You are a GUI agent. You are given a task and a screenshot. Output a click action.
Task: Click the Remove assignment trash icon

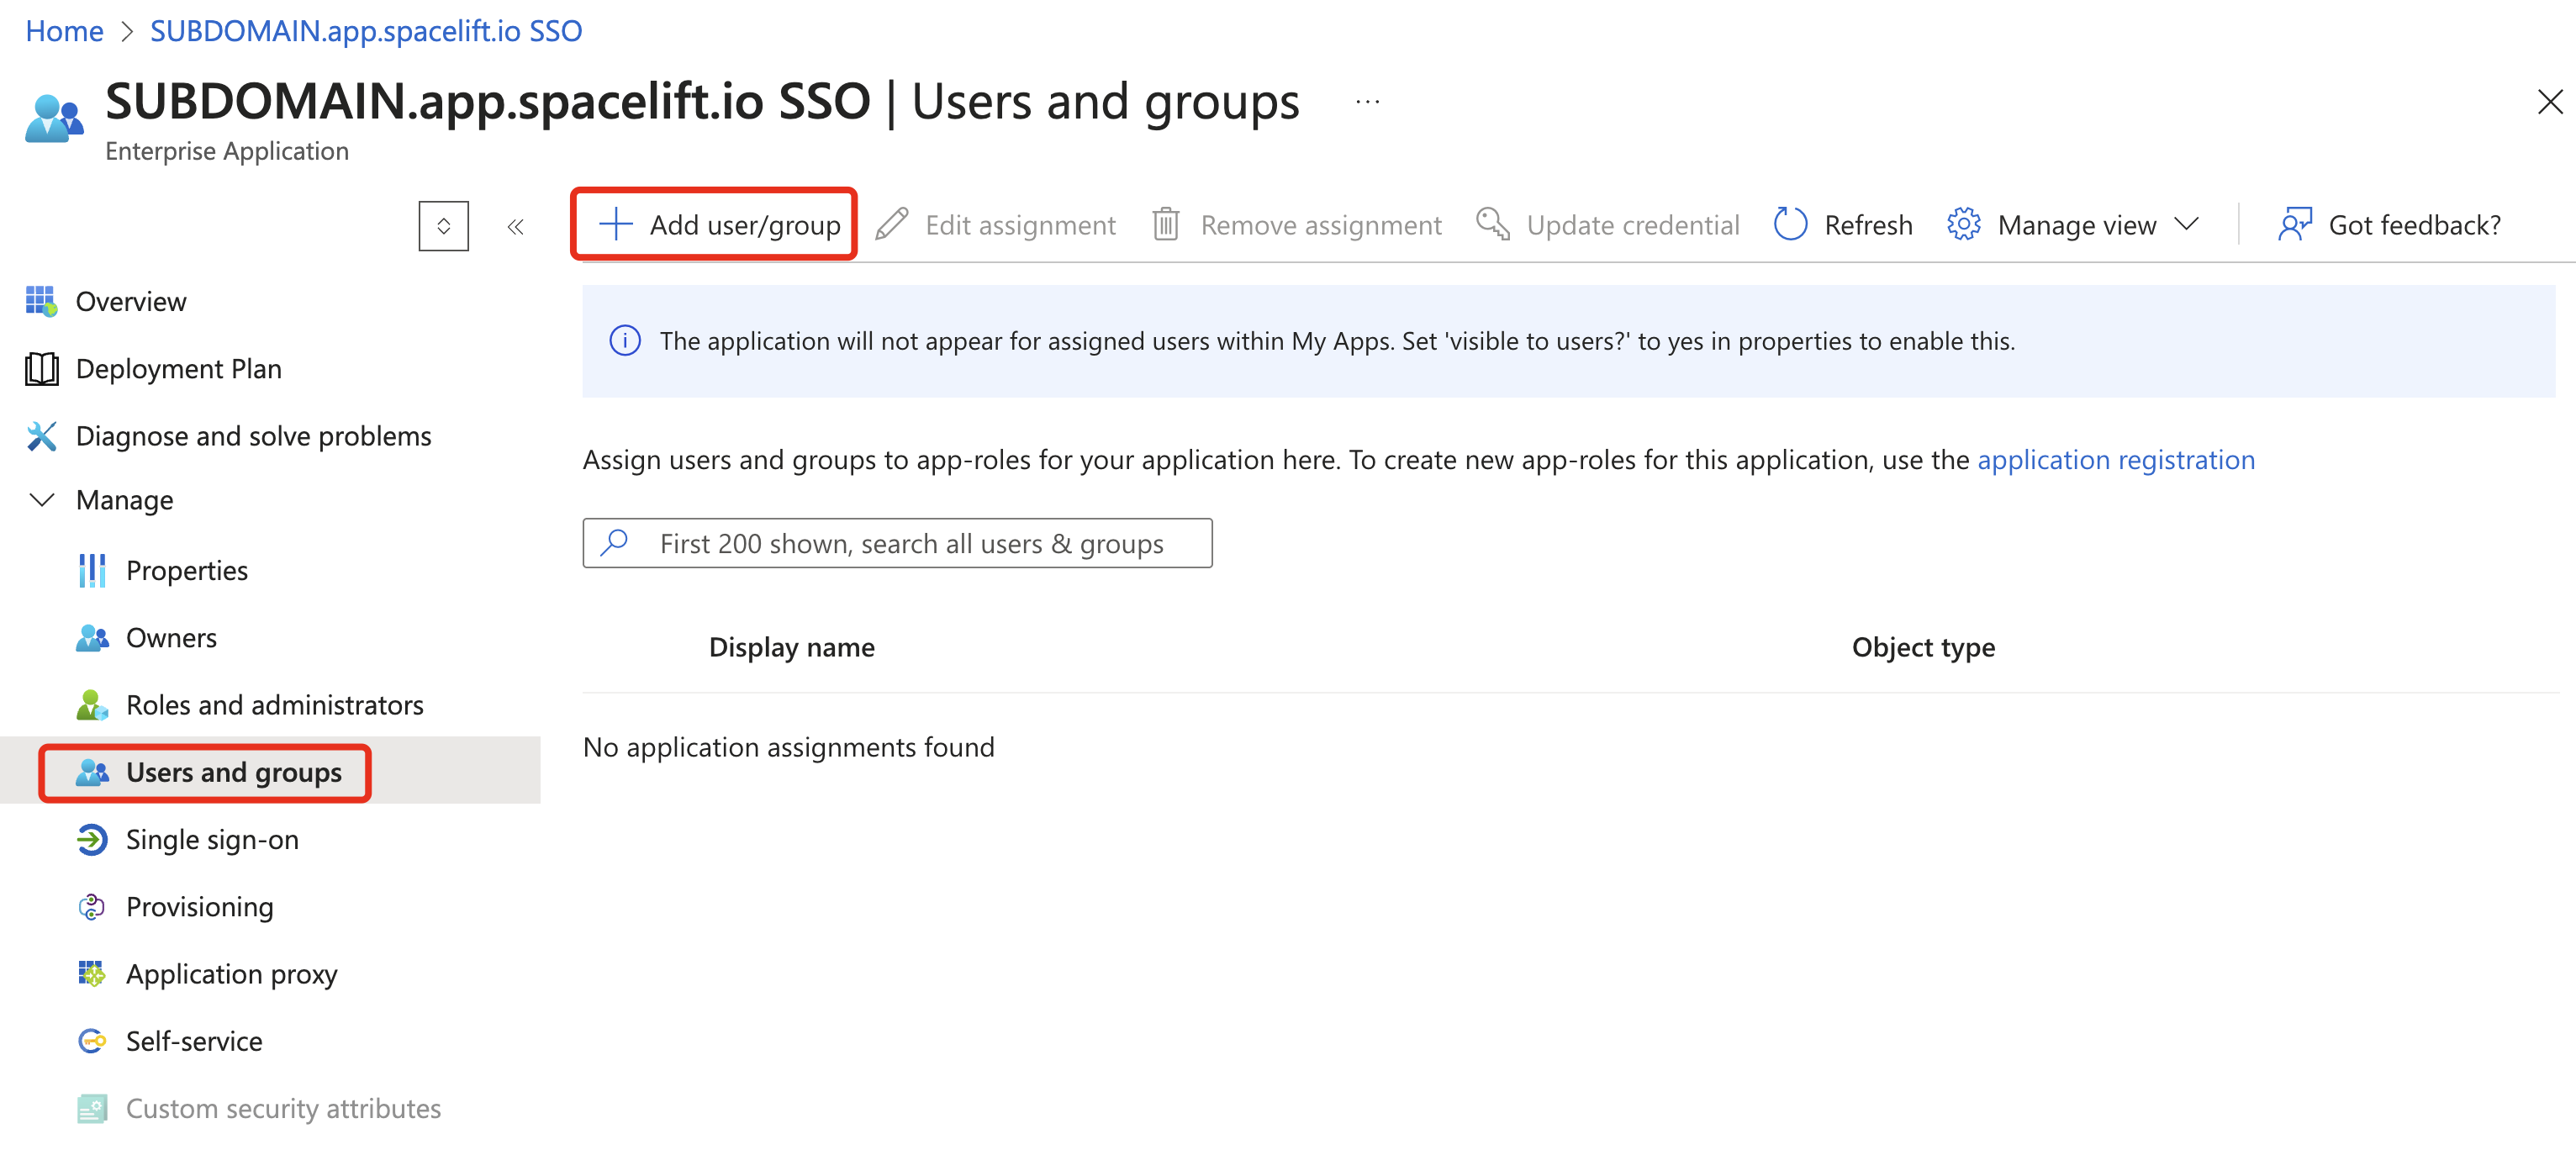click(1165, 224)
